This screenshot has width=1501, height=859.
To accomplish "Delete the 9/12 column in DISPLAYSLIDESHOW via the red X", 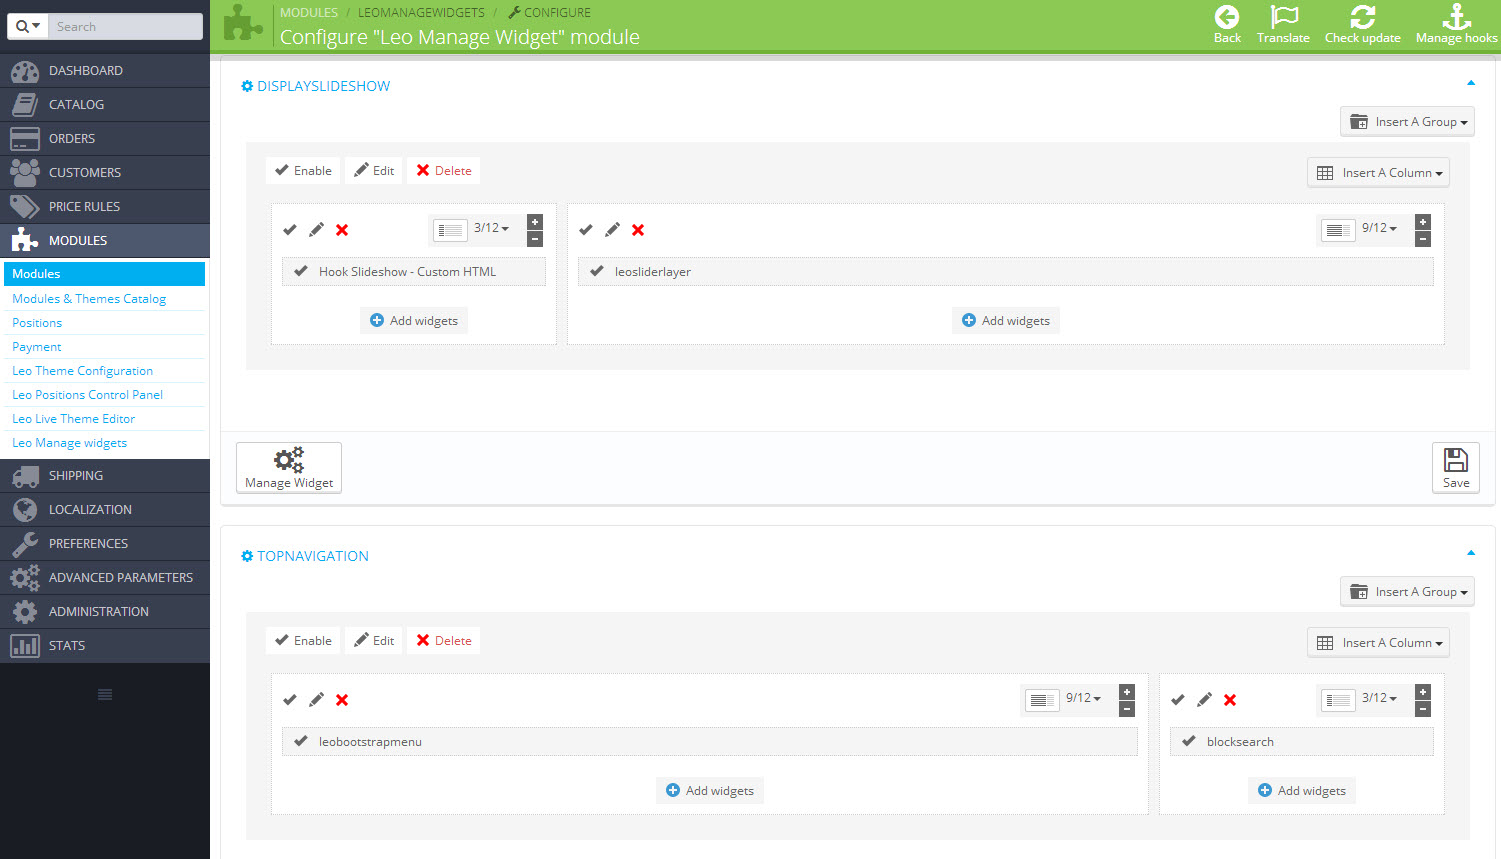I will (x=638, y=230).
